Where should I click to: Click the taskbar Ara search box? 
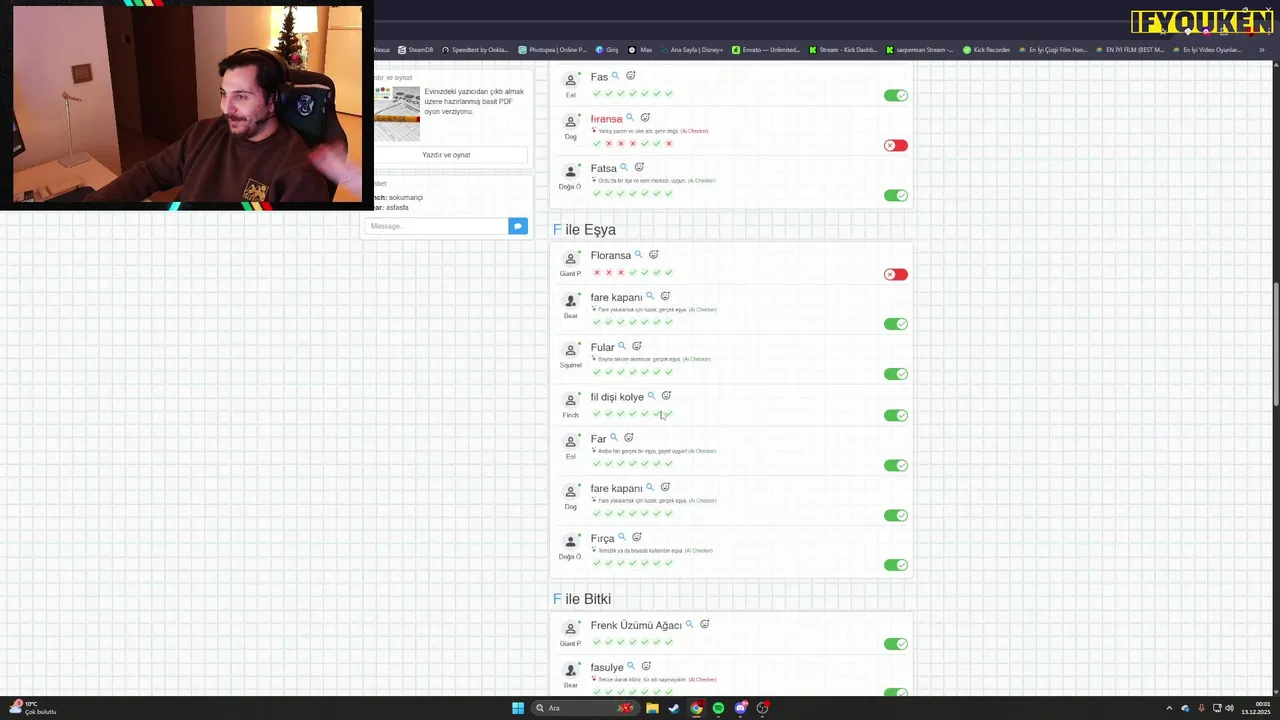pyautogui.click(x=584, y=708)
